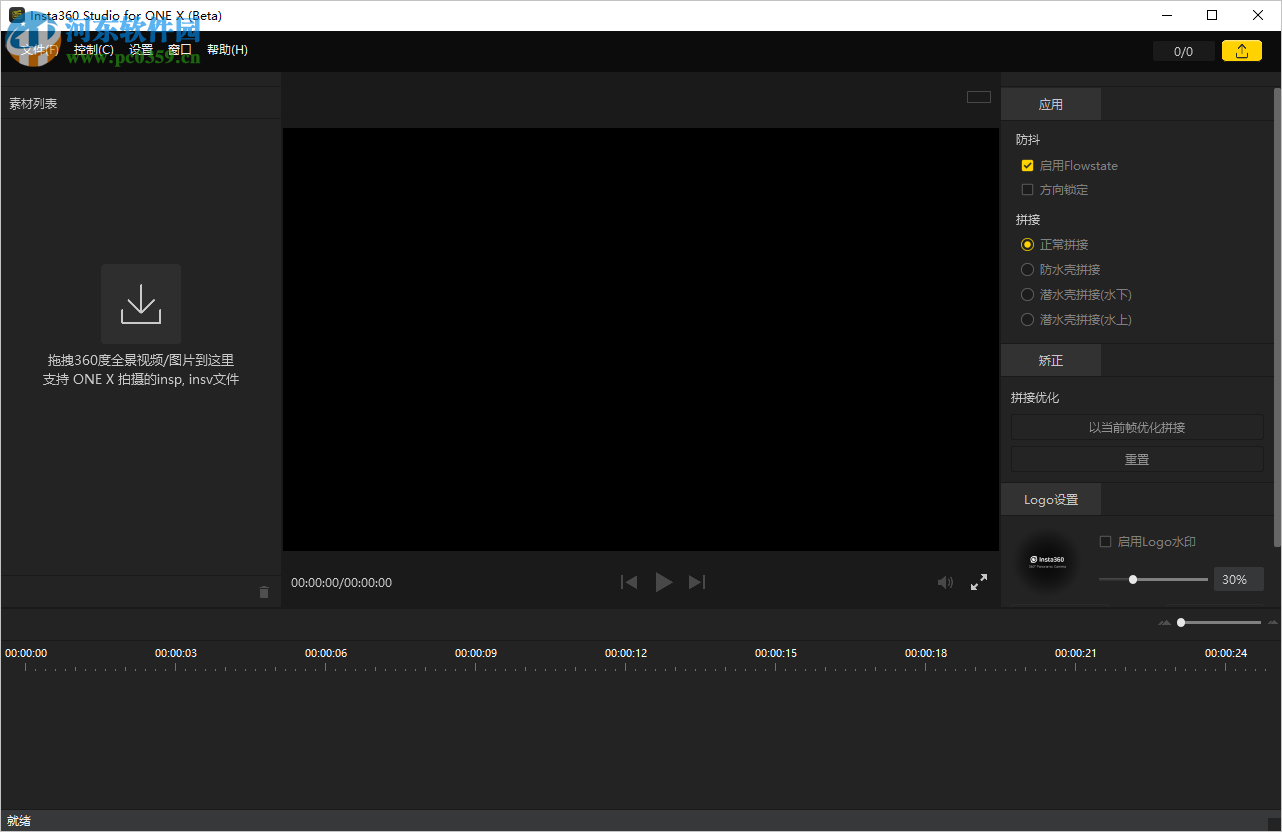The image size is (1282, 832).
Task: Enable the 启用Logo水印 watermark checkbox
Action: [x=1105, y=541]
